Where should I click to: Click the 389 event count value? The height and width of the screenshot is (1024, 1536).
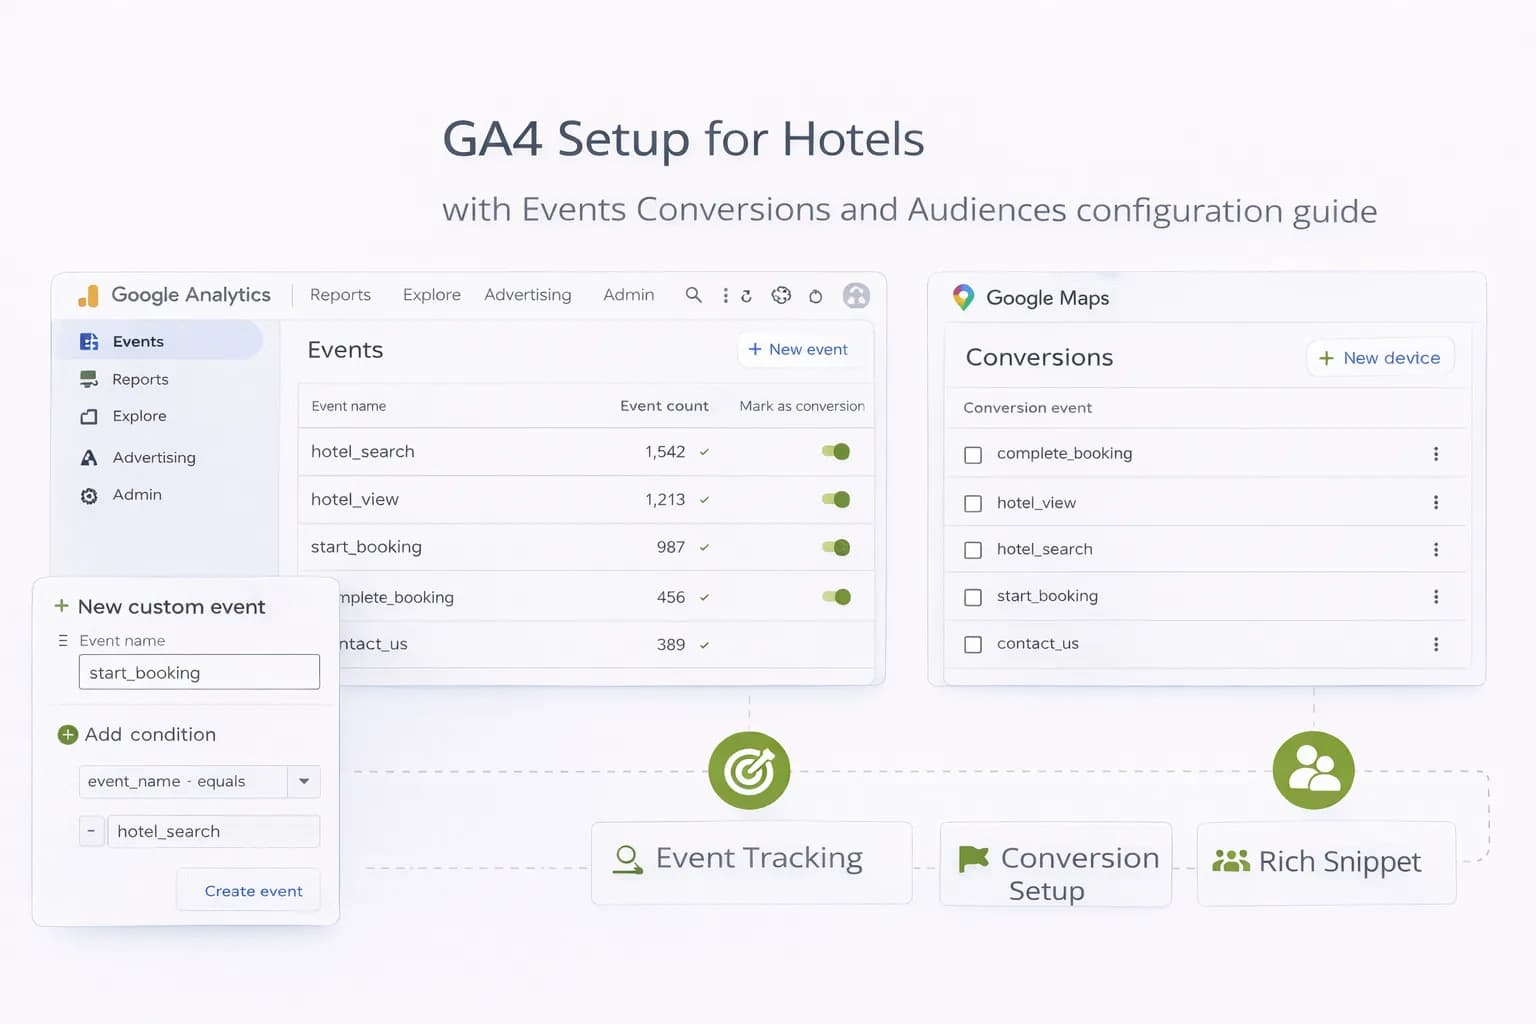pos(671,645)
